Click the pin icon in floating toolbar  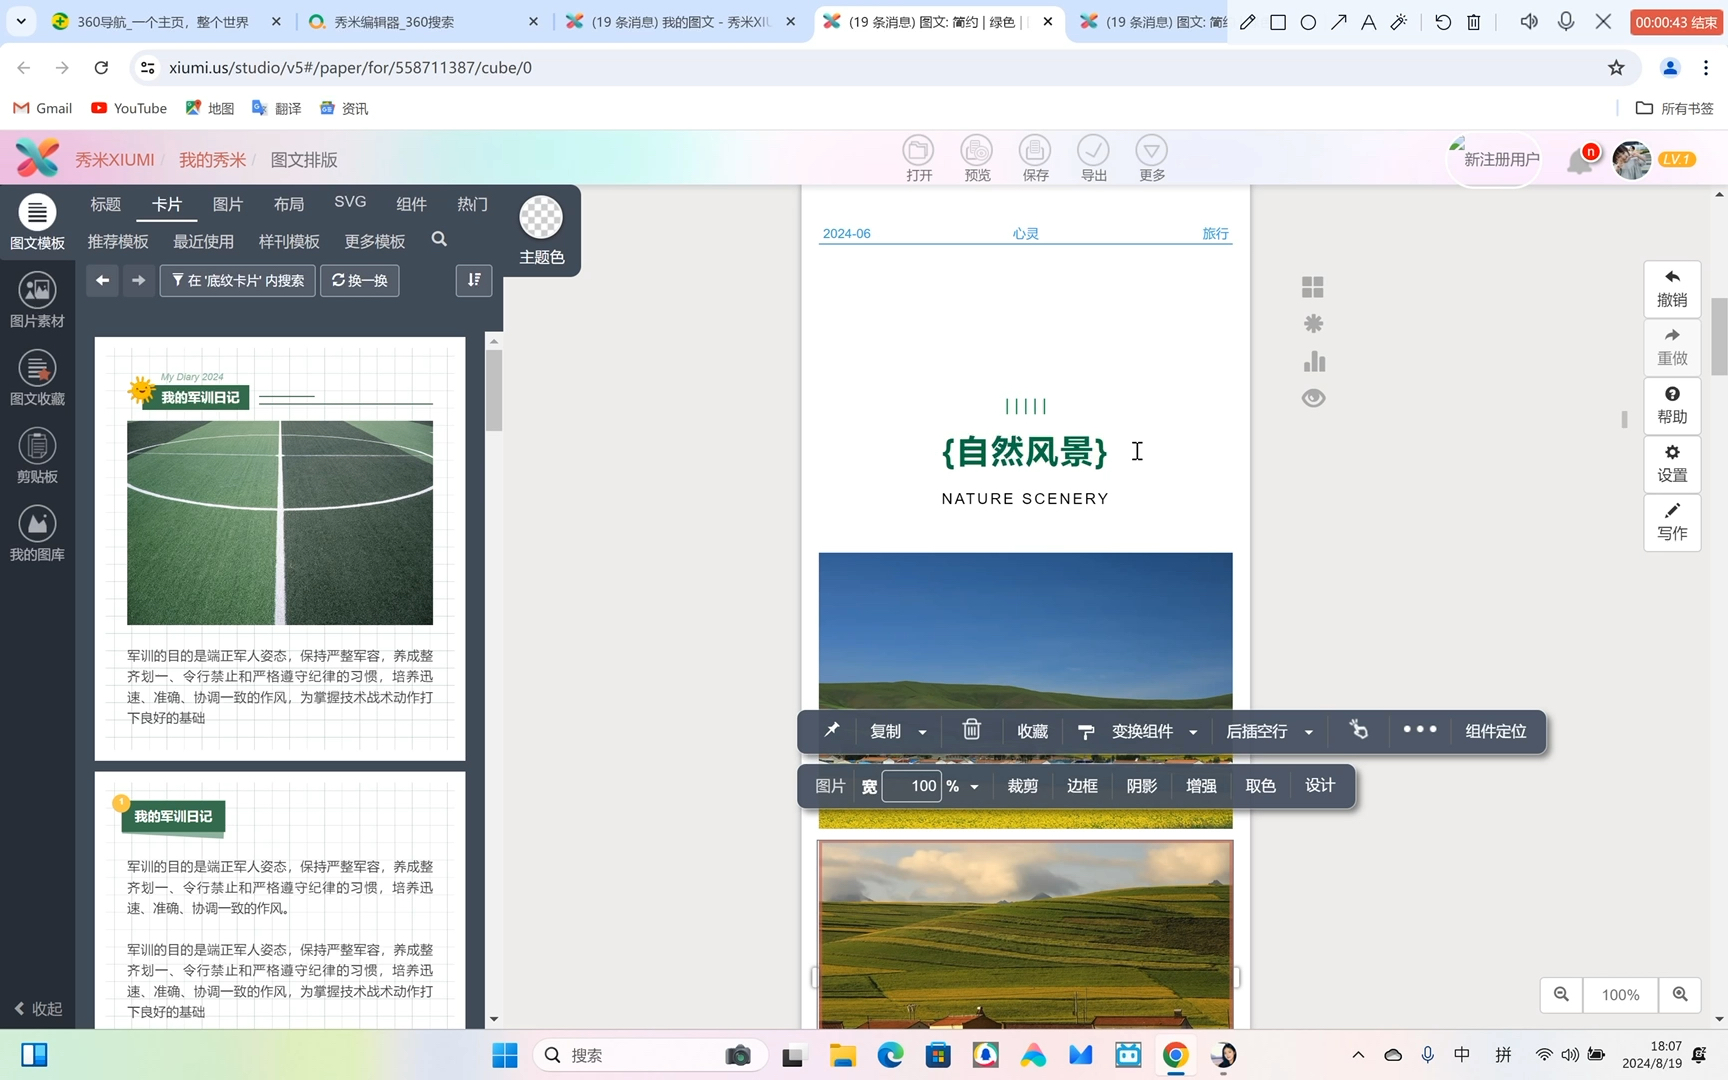(832, 731)
